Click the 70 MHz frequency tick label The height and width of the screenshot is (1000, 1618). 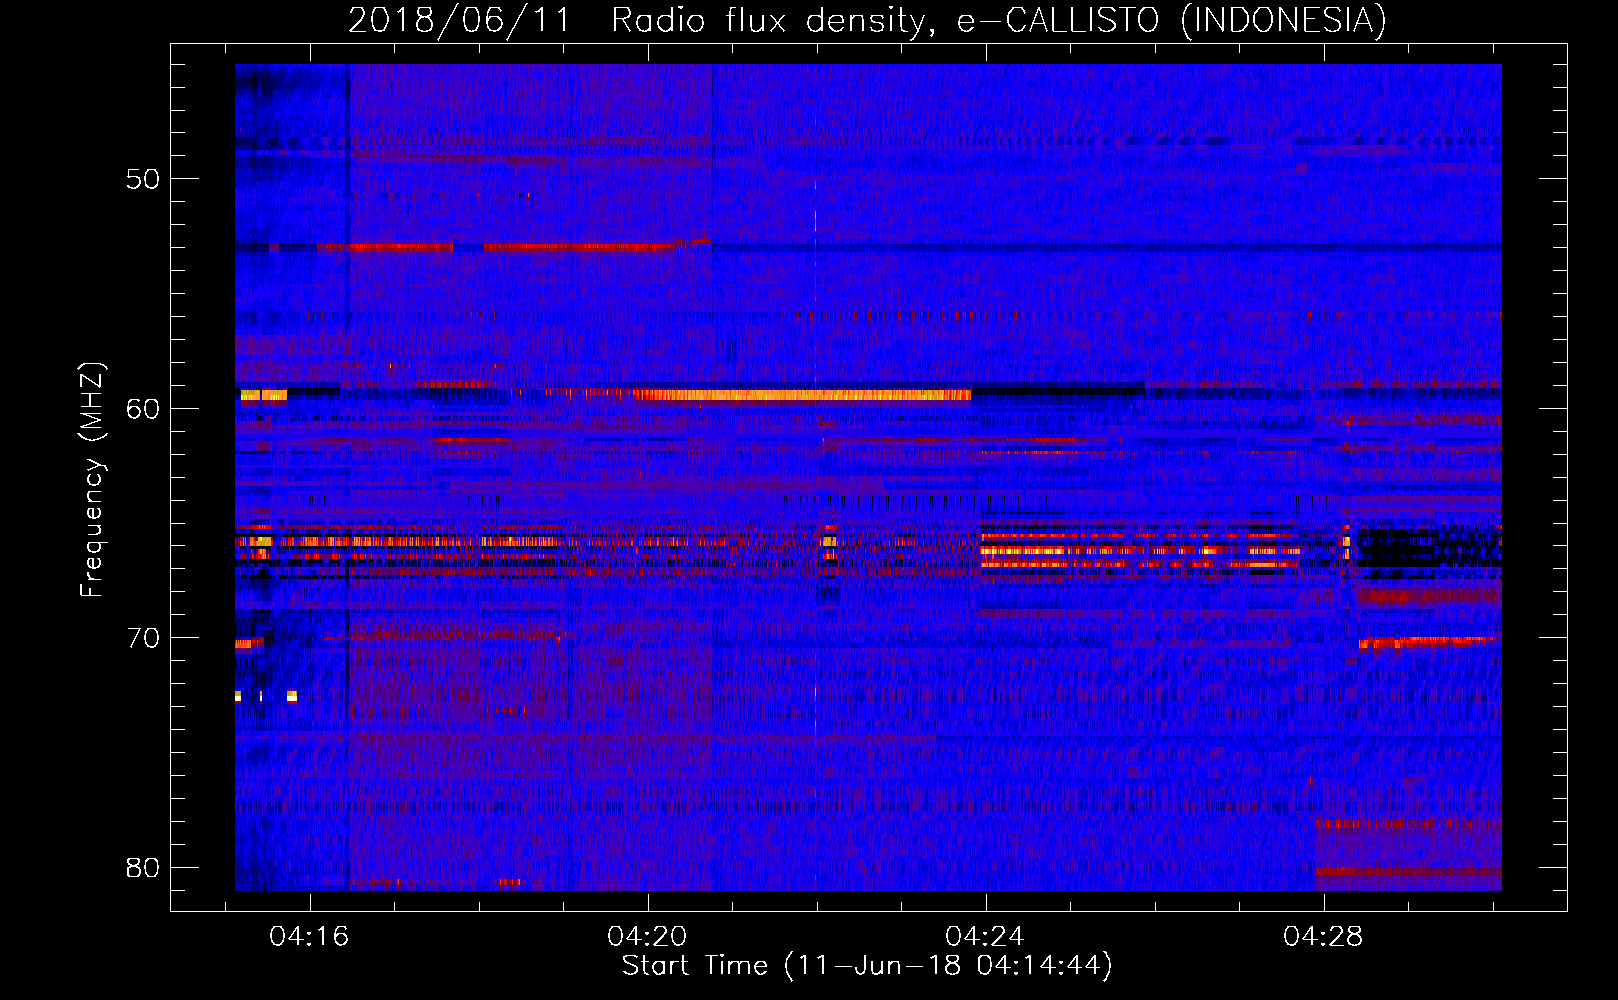coord(143,638)
